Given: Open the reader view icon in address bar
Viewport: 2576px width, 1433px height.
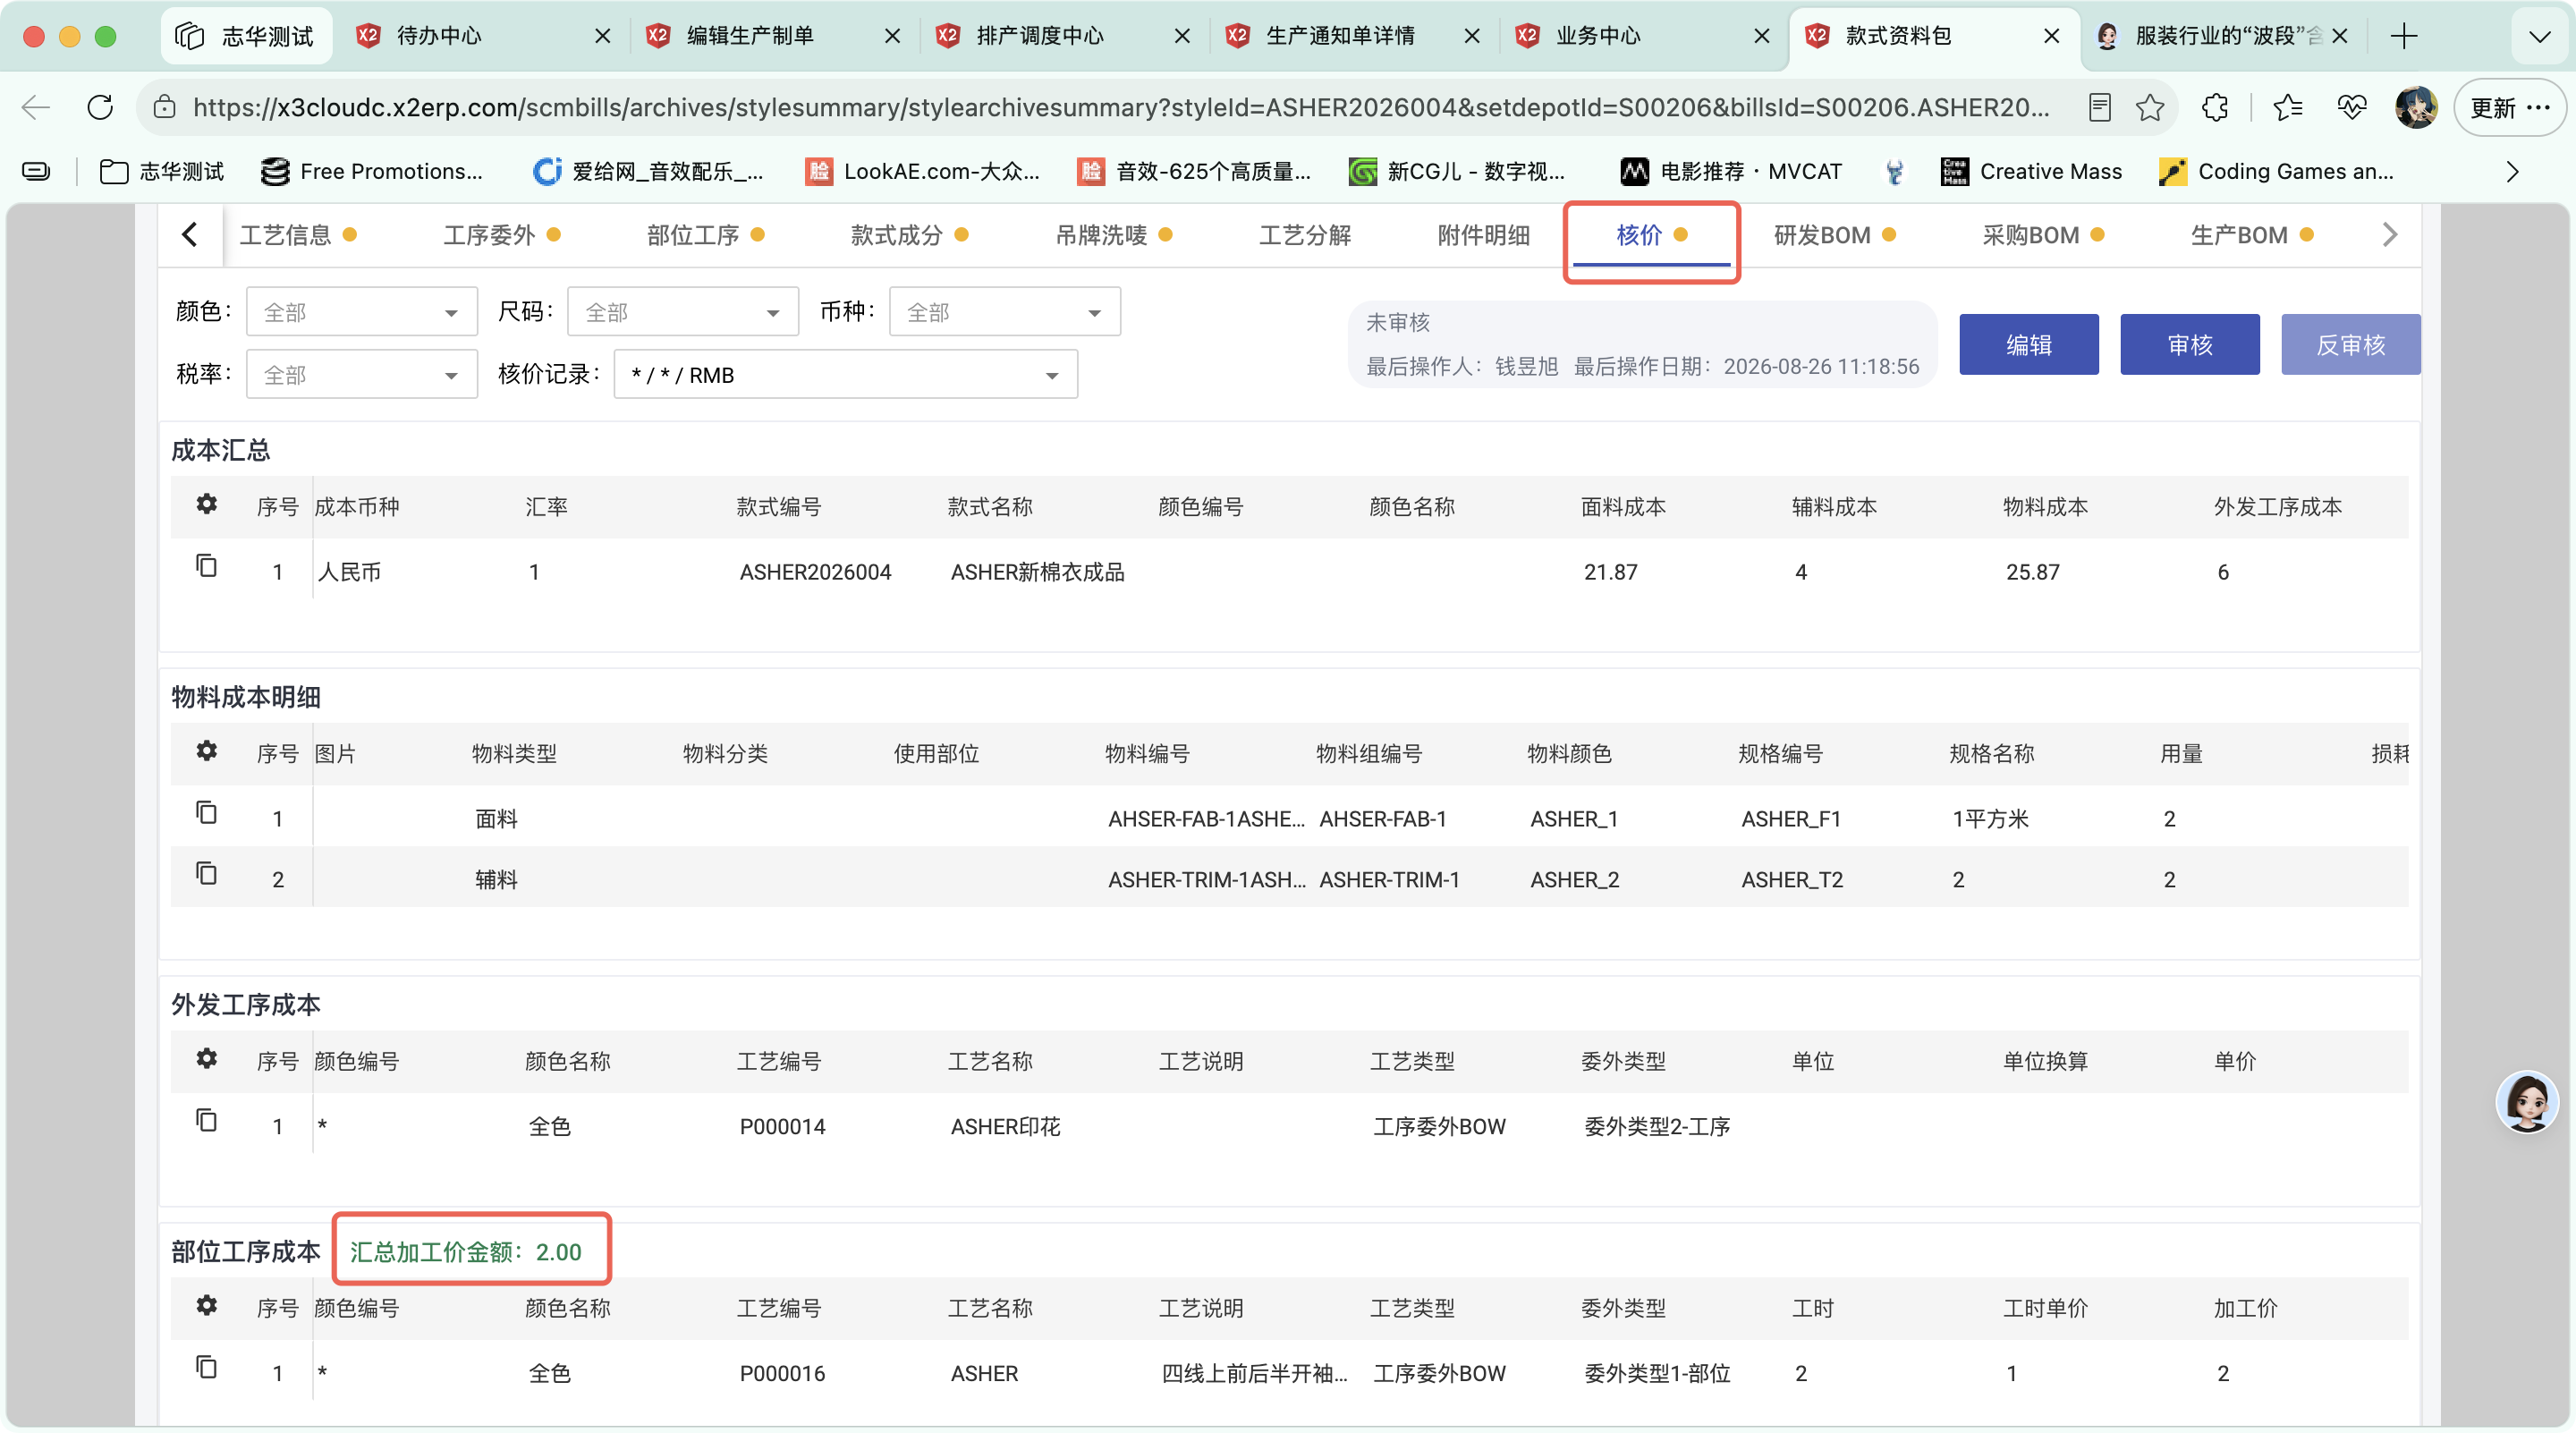Looking at the screenshot, I should tap(2099, 107).
